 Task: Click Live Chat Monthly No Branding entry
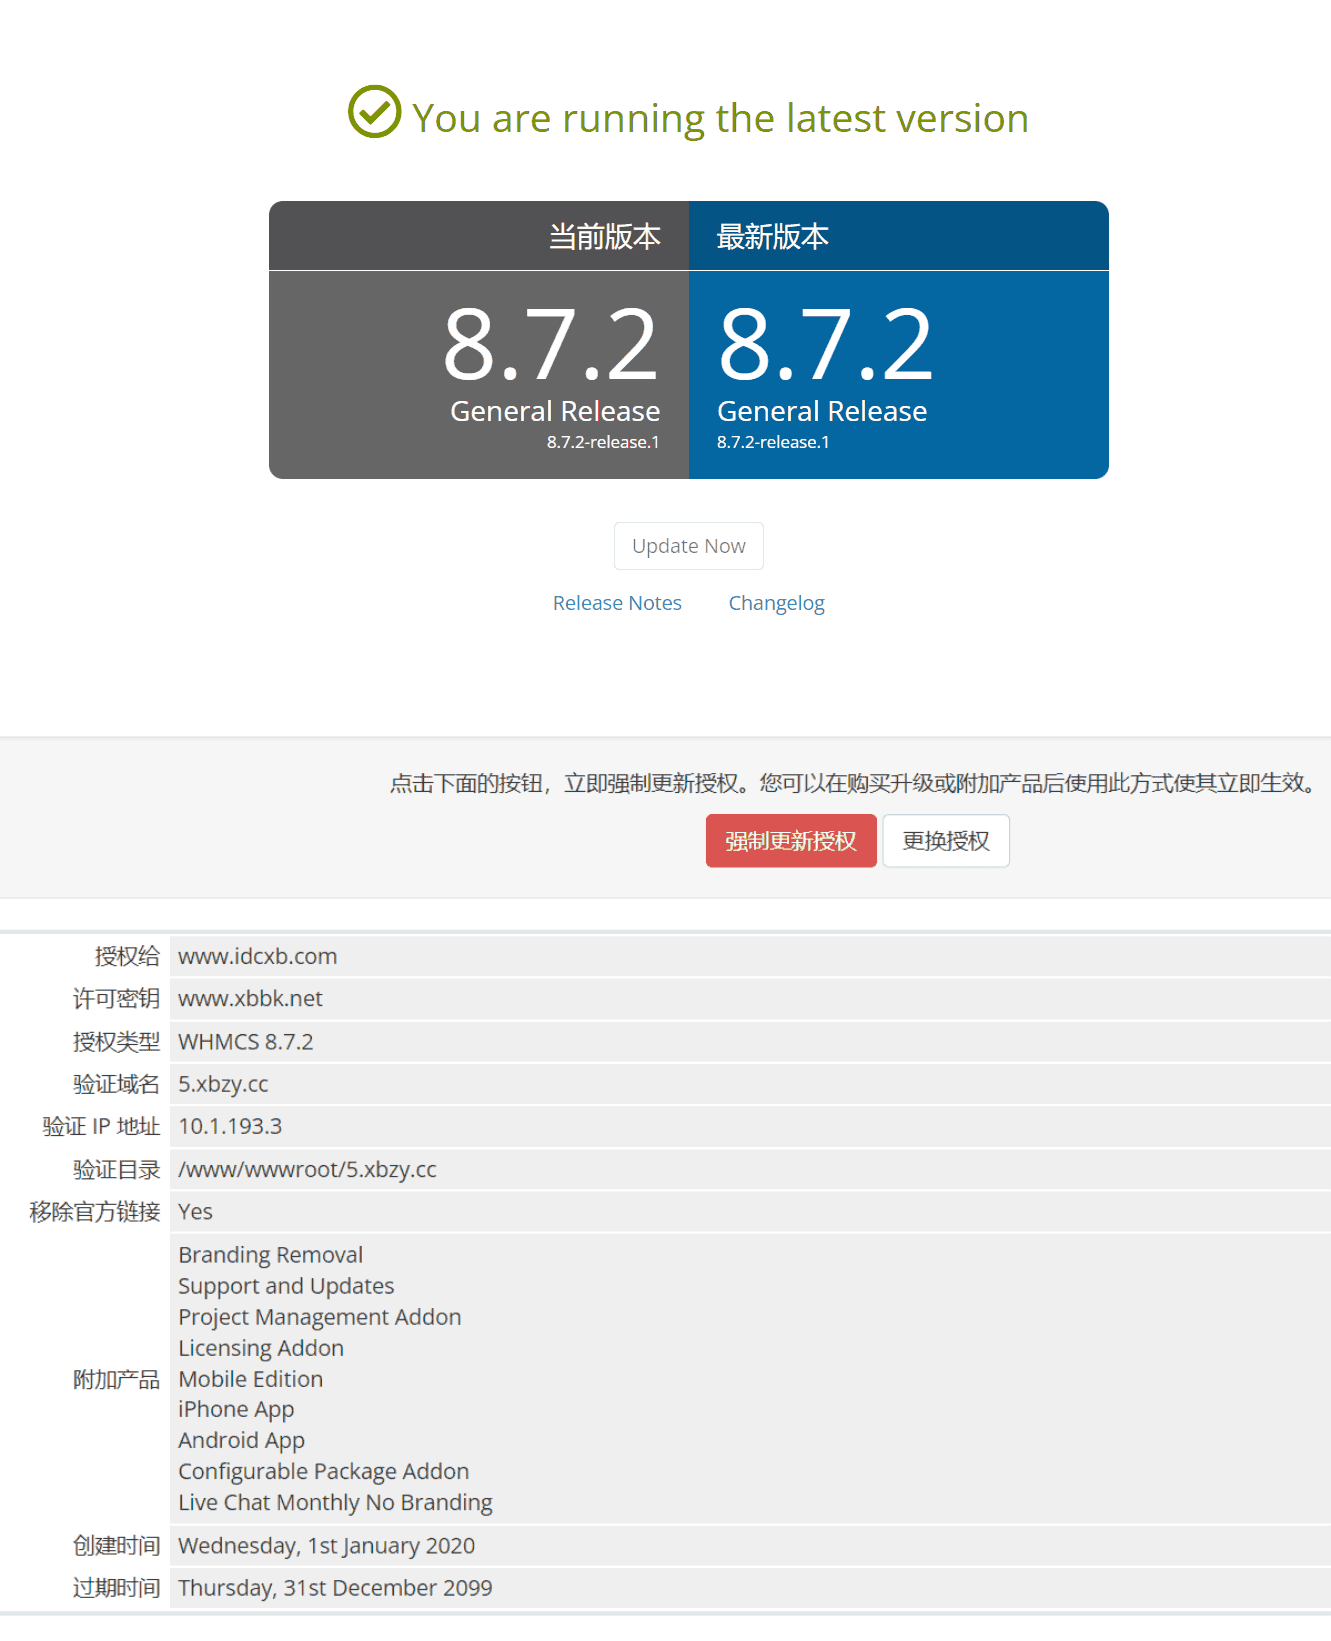pyautogui.click(x=336, y=1502)
